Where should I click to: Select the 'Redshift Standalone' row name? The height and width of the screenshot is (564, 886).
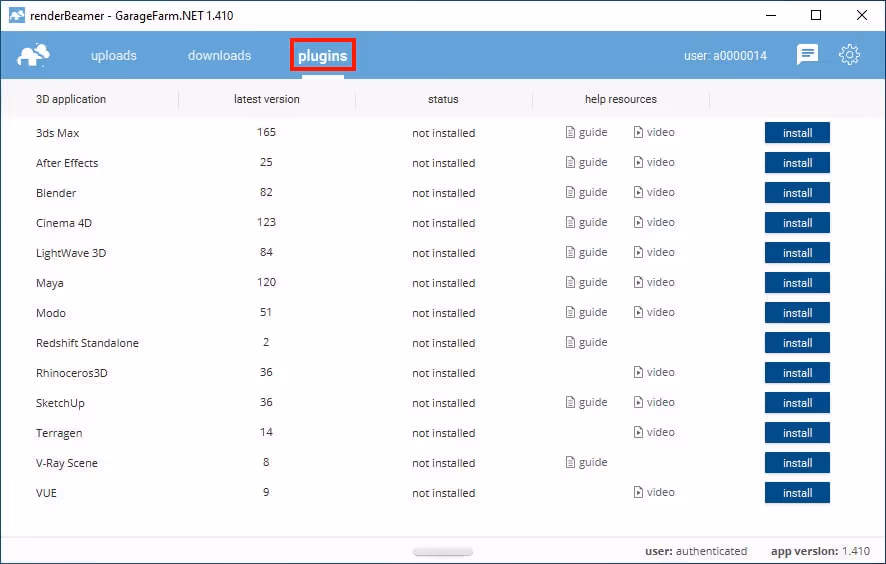(87, 342)
